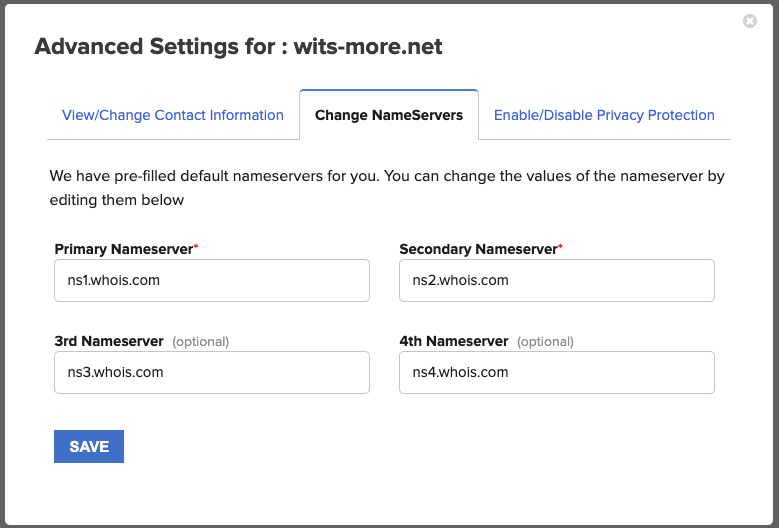Click the wits-more.net domain name in title
Viewport: 779px width, 528px height.
368,47
